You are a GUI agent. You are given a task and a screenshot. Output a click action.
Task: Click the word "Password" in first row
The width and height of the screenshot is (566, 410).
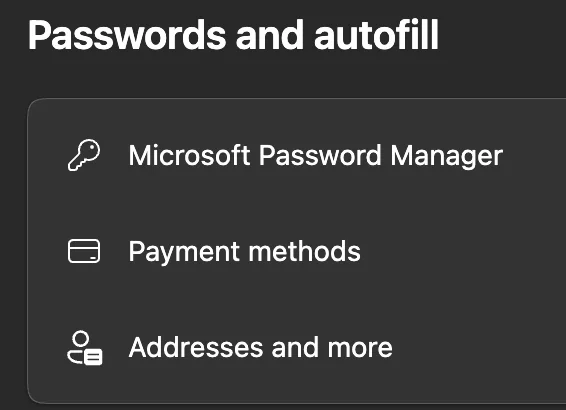coord(320,155)
